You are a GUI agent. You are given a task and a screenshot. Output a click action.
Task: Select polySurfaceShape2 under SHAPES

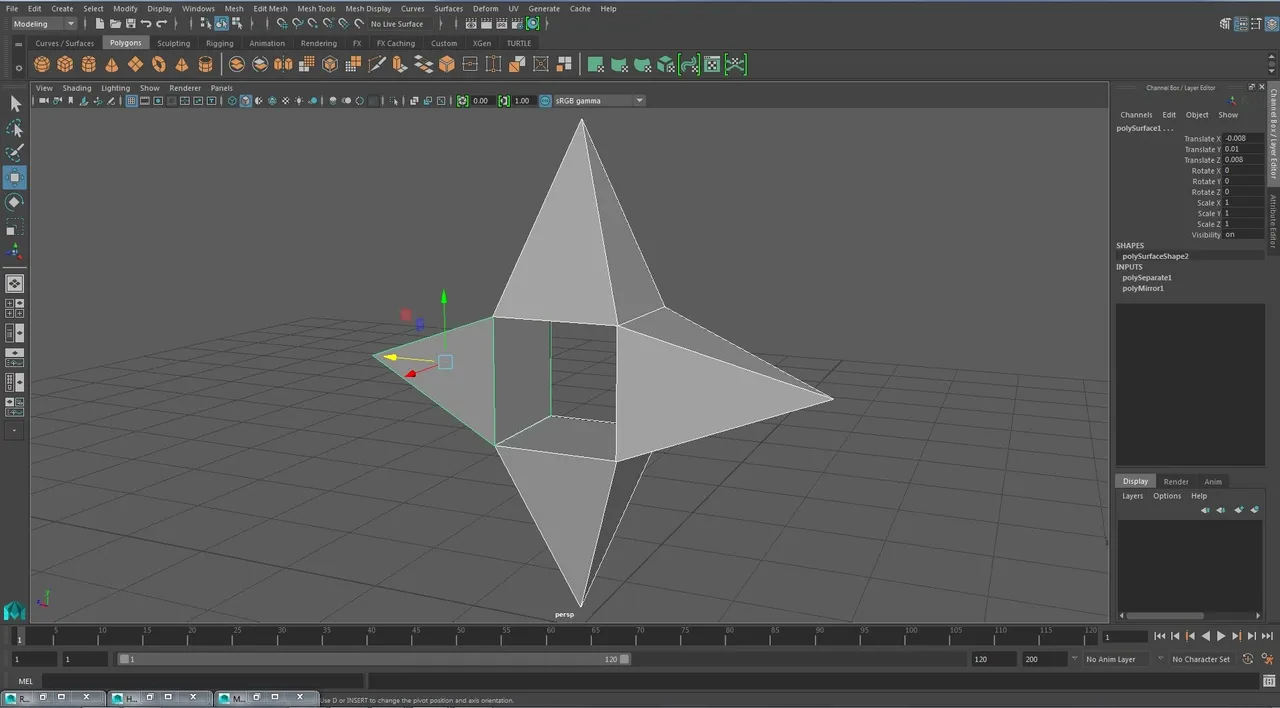coord(1155,256)
